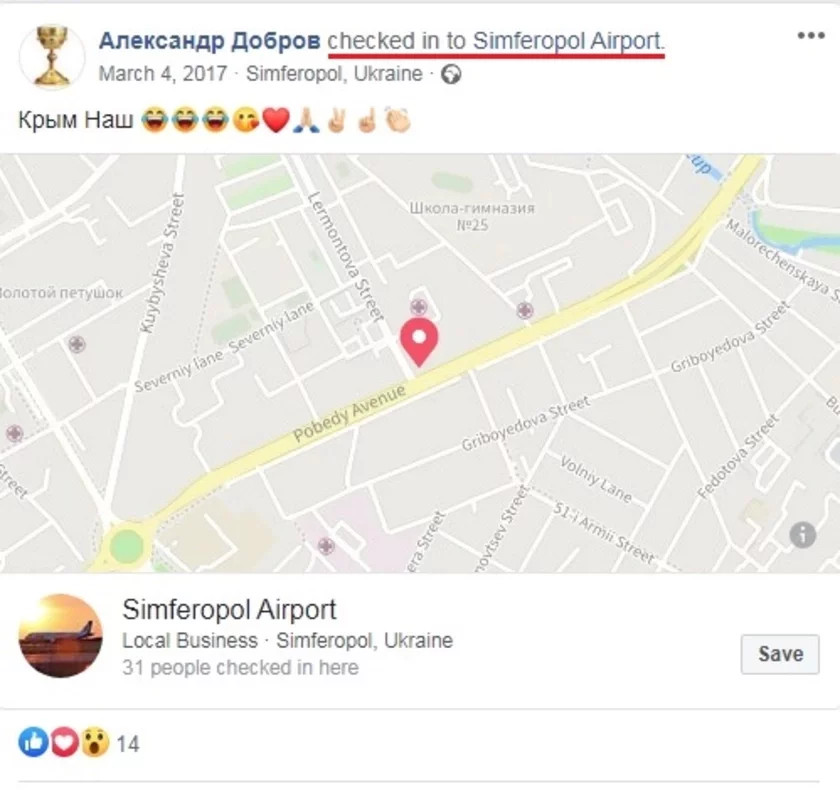Click the public globe privacy icon
The image size is (840, 789).
[x=451, y=74]
